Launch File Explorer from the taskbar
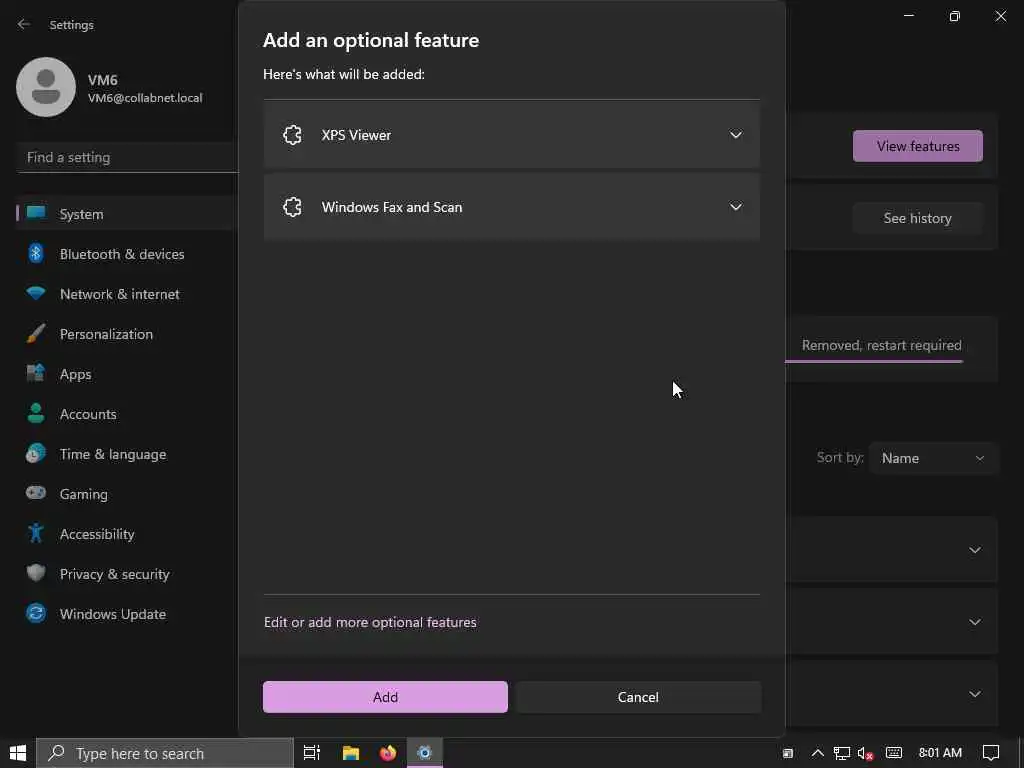The image size is (1024, 768). [x=351, y=753]
